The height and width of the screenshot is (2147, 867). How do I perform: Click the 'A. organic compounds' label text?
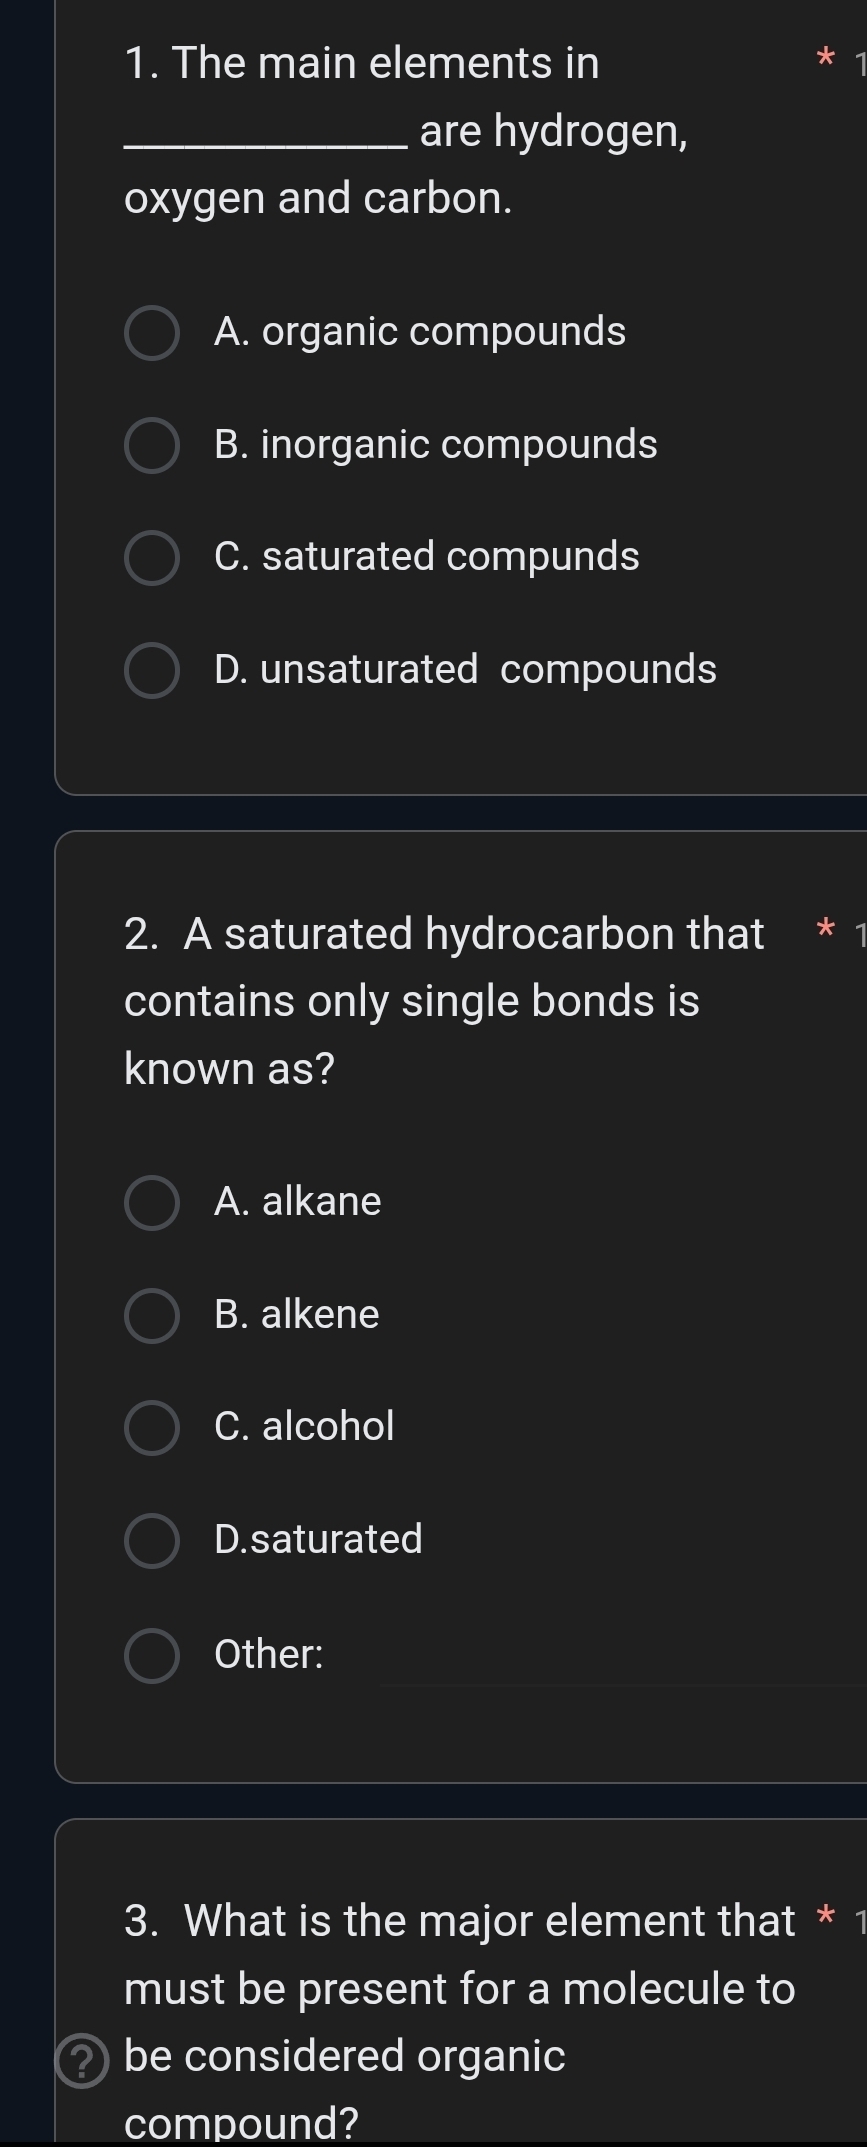pos(420,332)
